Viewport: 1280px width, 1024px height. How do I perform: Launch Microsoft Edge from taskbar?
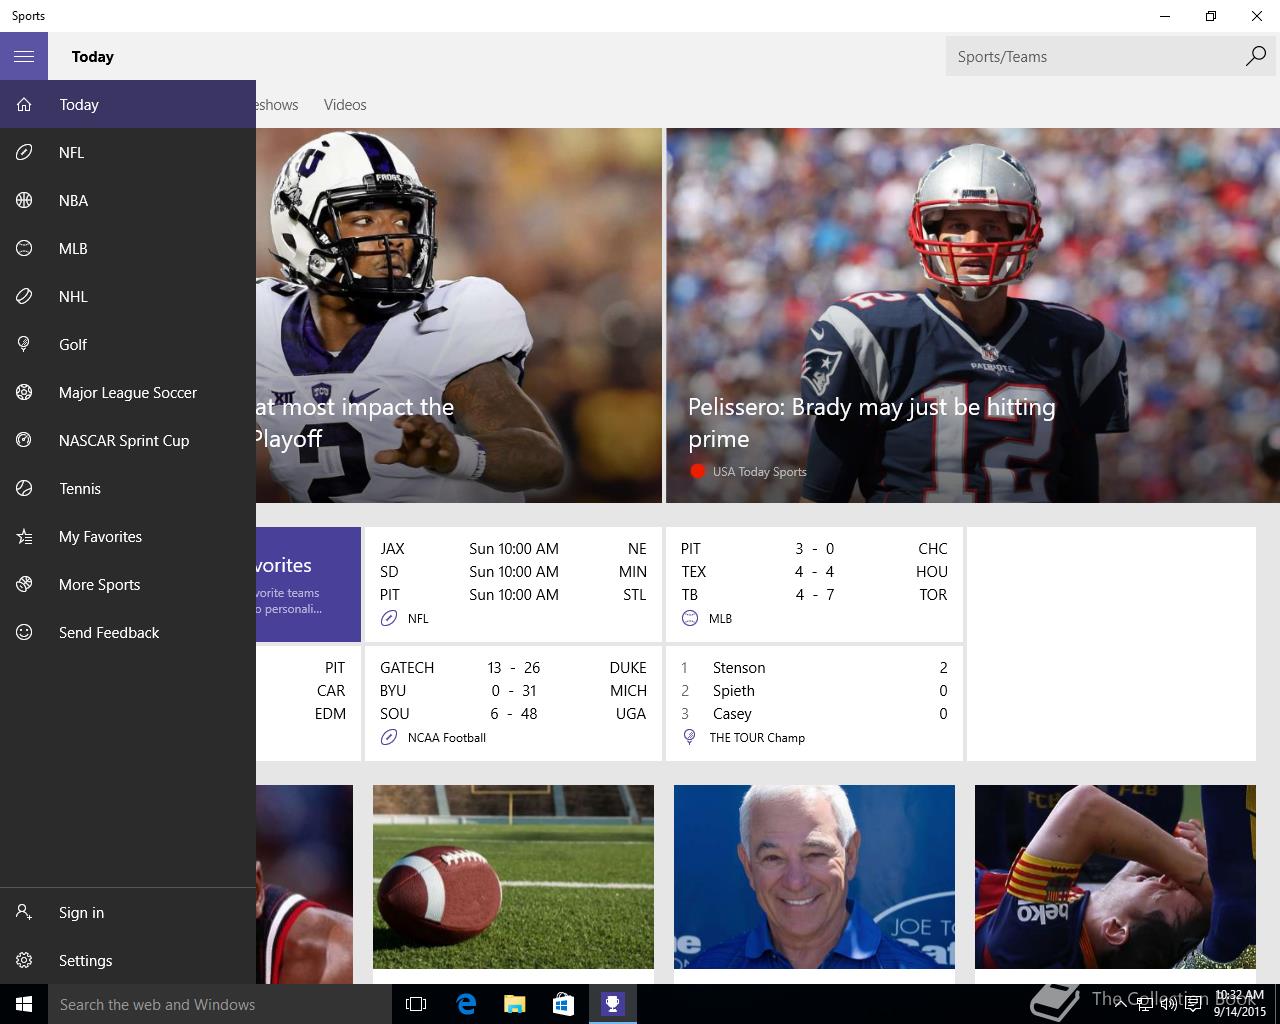(x=465, y=1004)
